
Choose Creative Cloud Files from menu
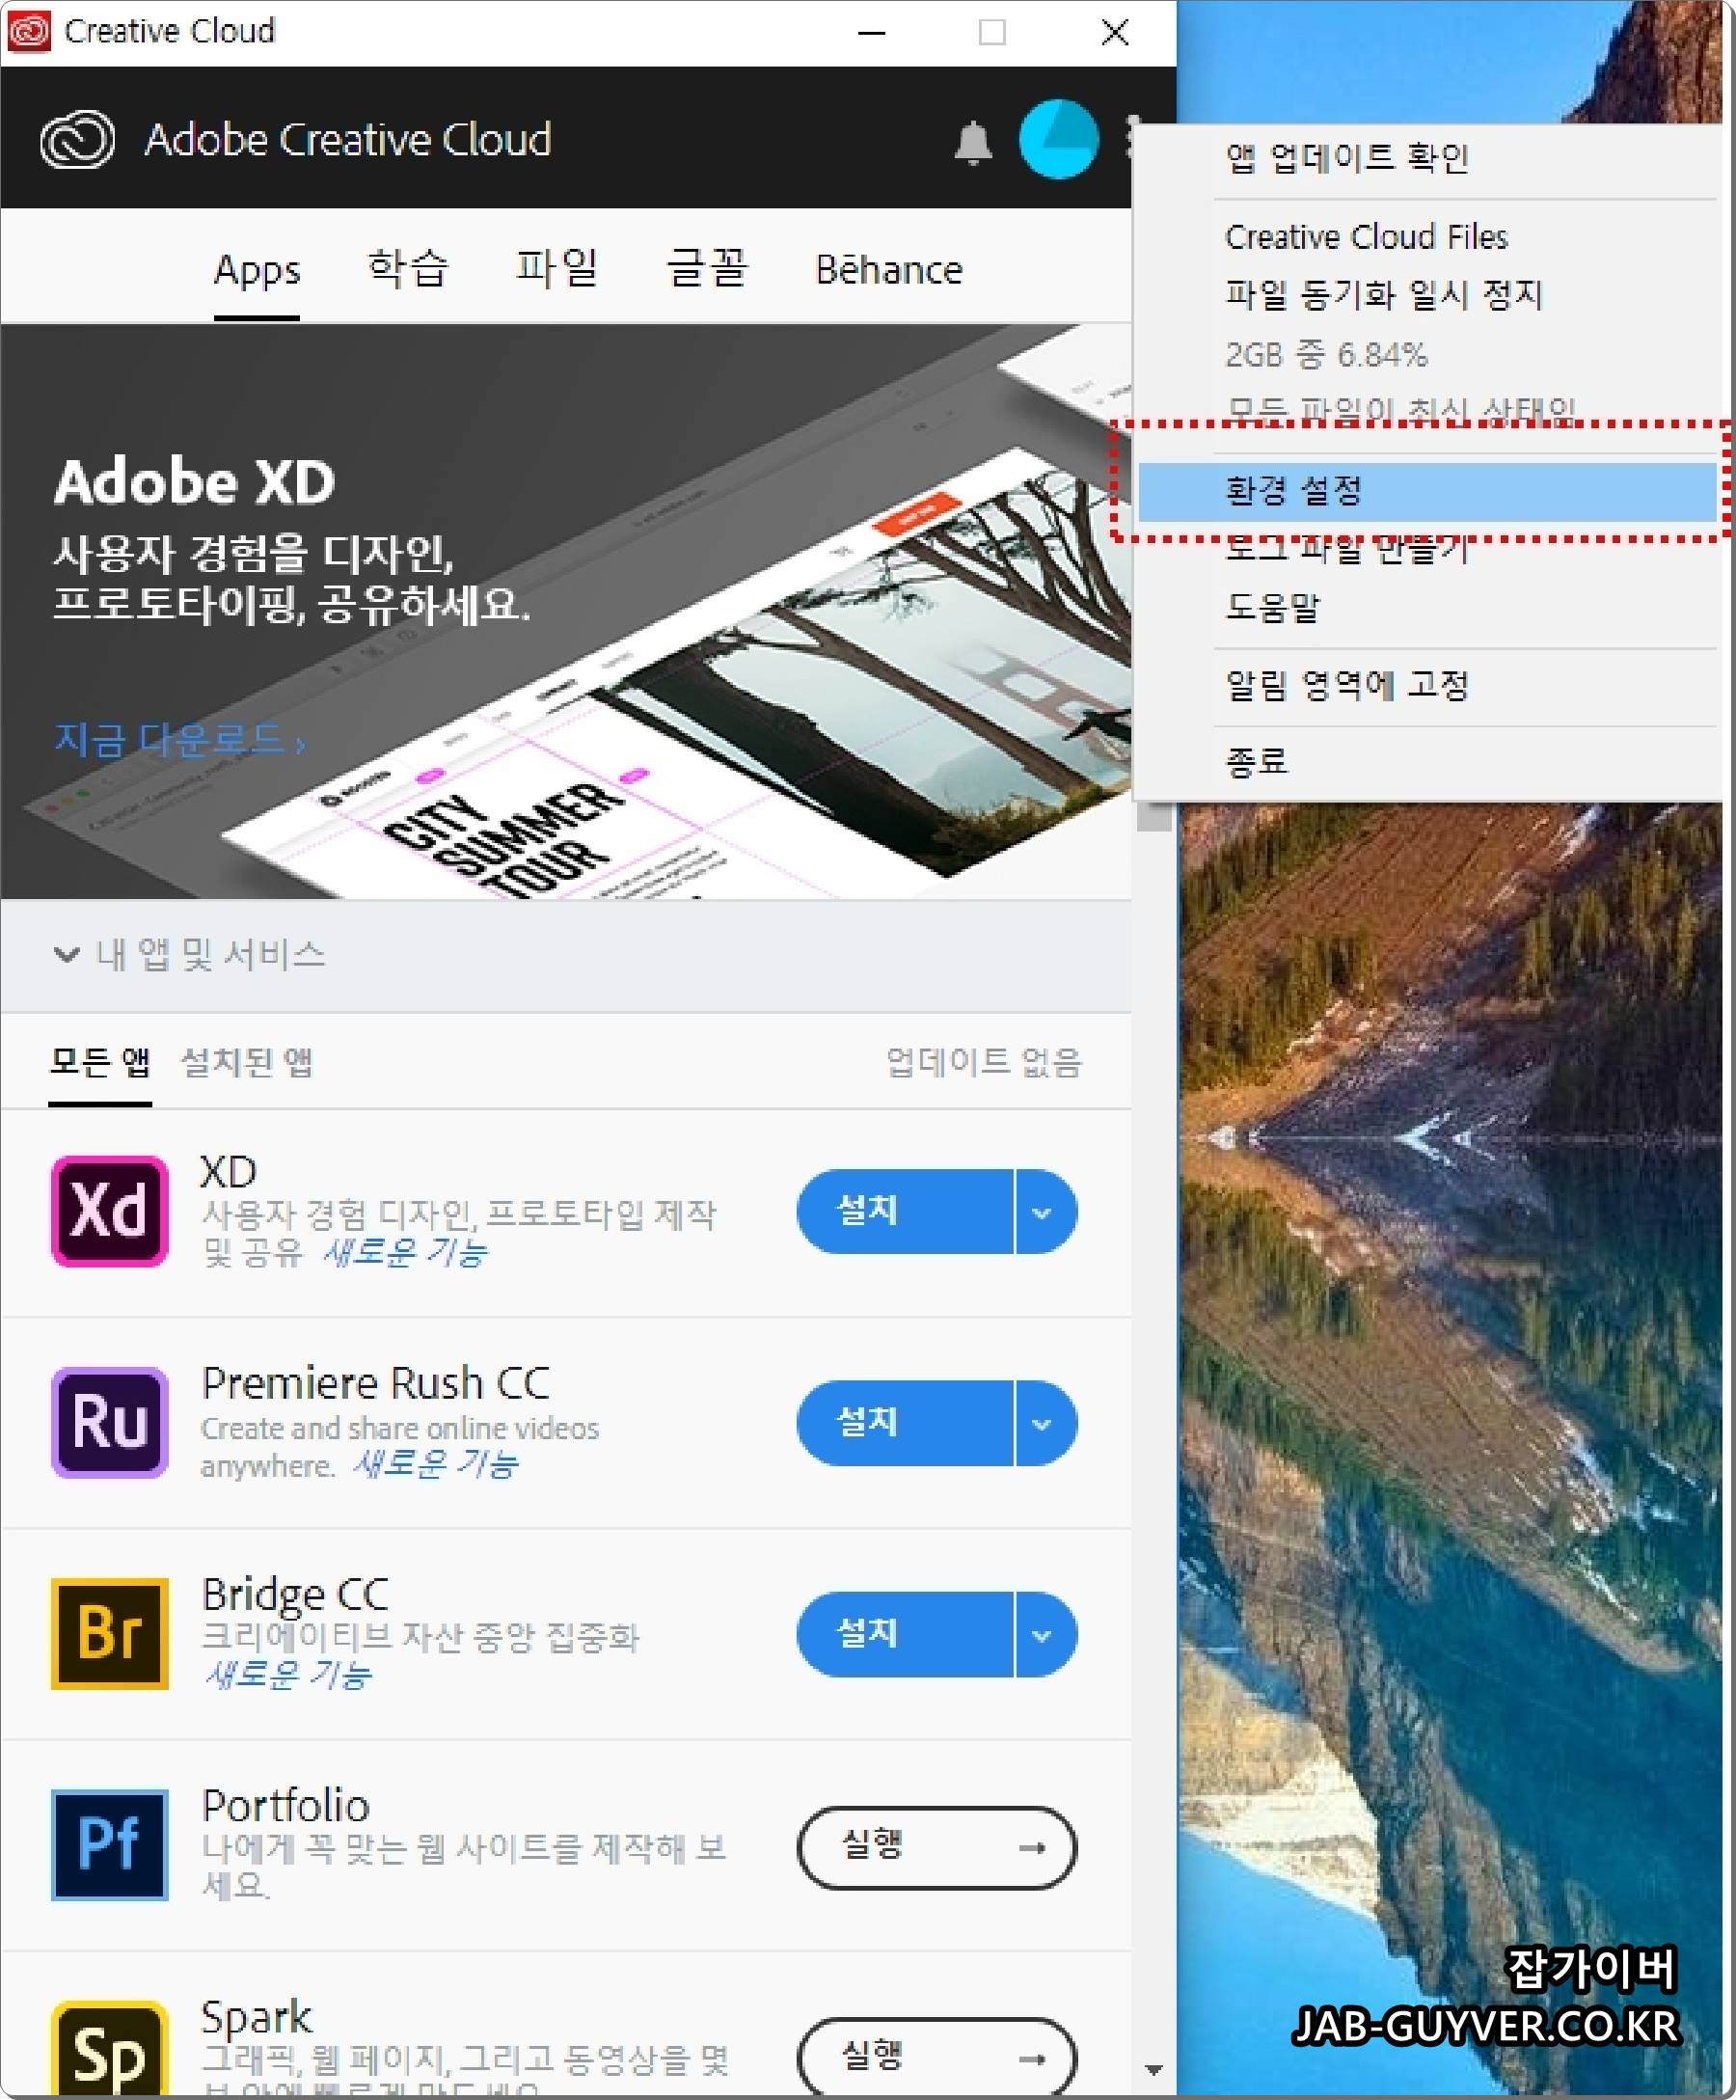1425,237
